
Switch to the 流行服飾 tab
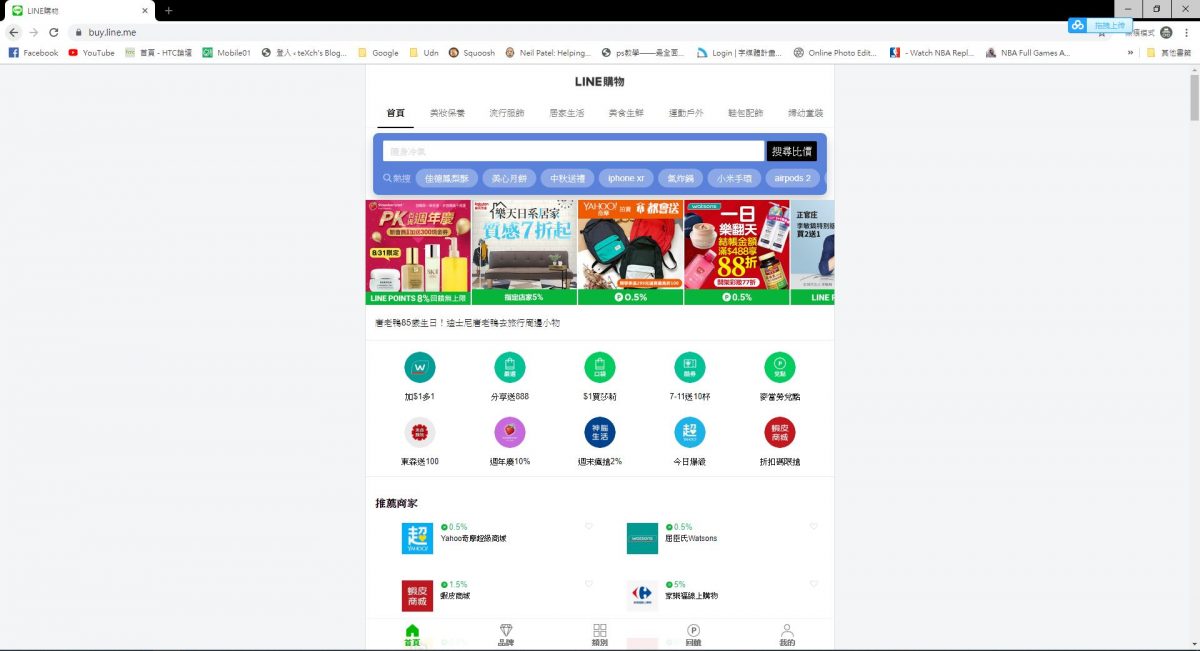(507, 113)
